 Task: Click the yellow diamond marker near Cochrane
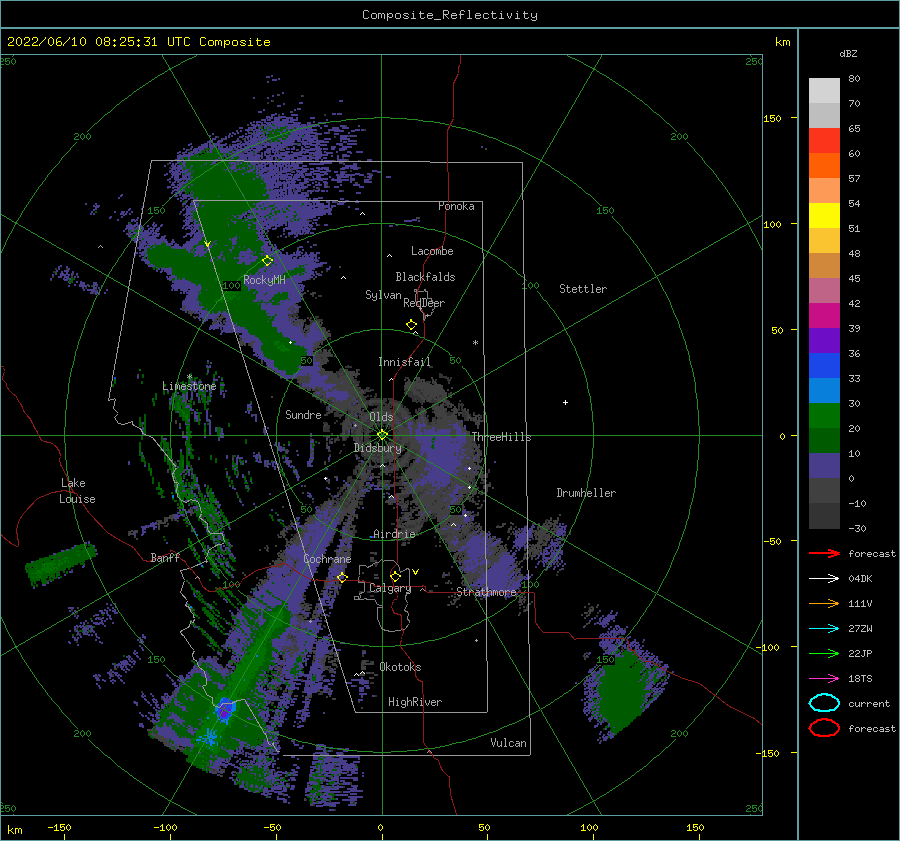coord(342,577)
